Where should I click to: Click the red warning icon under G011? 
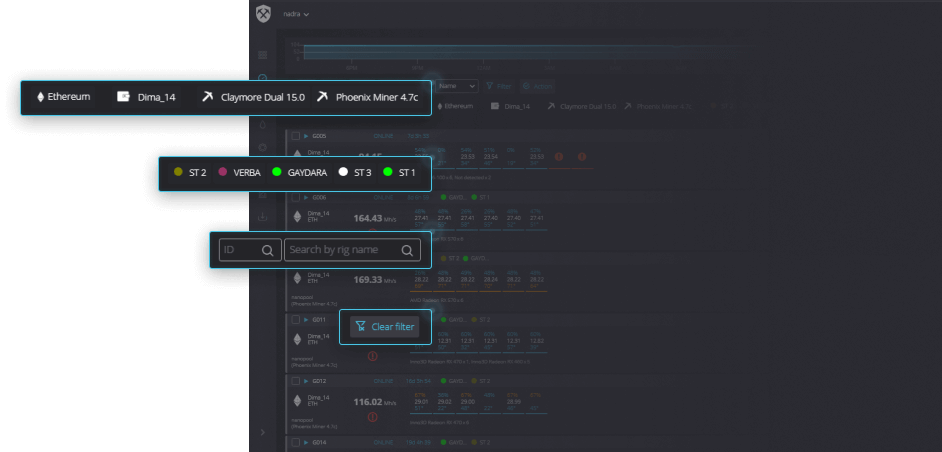pos(372,356)
